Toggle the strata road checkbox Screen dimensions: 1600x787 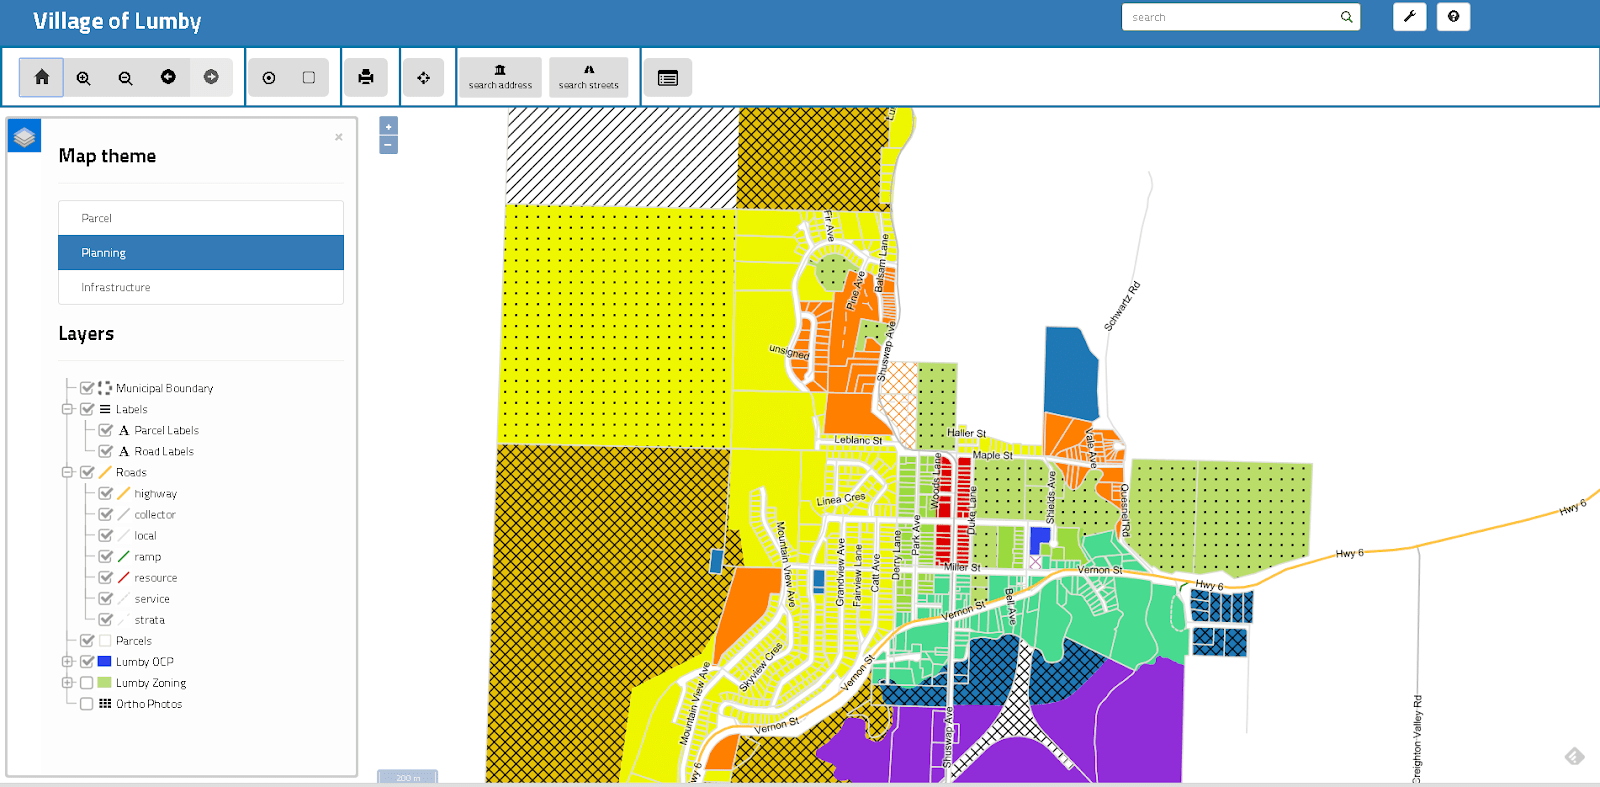[x=106, y=620]
